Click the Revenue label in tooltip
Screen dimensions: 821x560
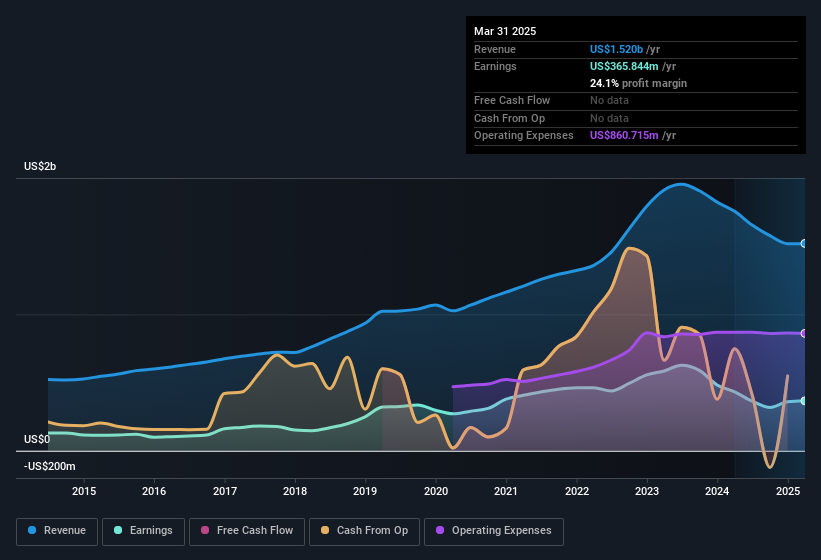click(x=495, y=49)
